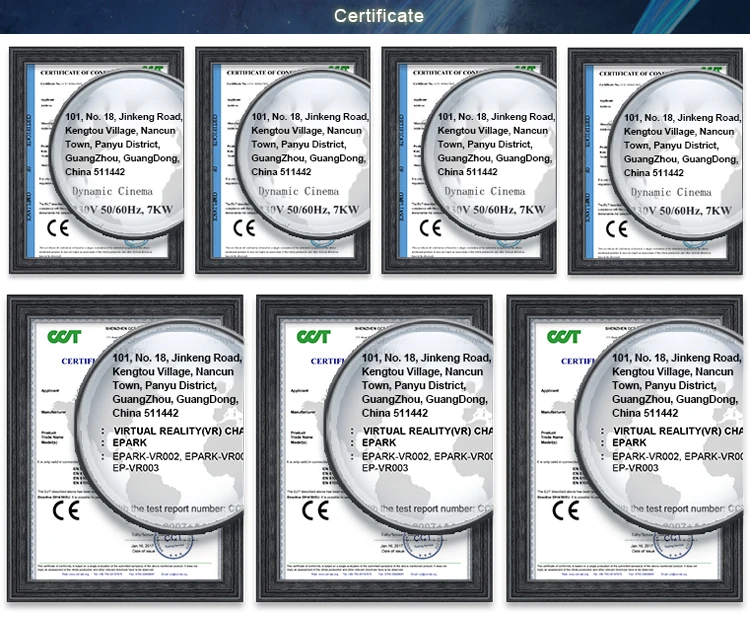
Task: Click the CCT logo on leftmost bottom certificate
Action: point(64,337)
